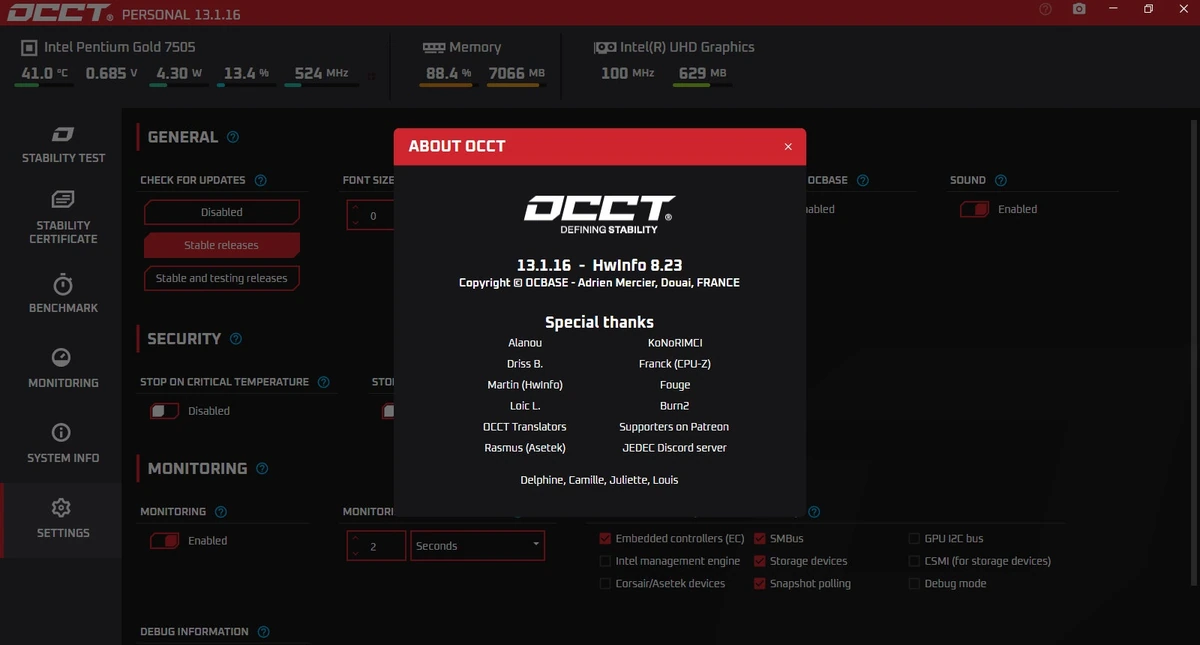This screenshot has height=645, width=1200.
Task: Show help for Check for Updates
Action: coord(261,181)
